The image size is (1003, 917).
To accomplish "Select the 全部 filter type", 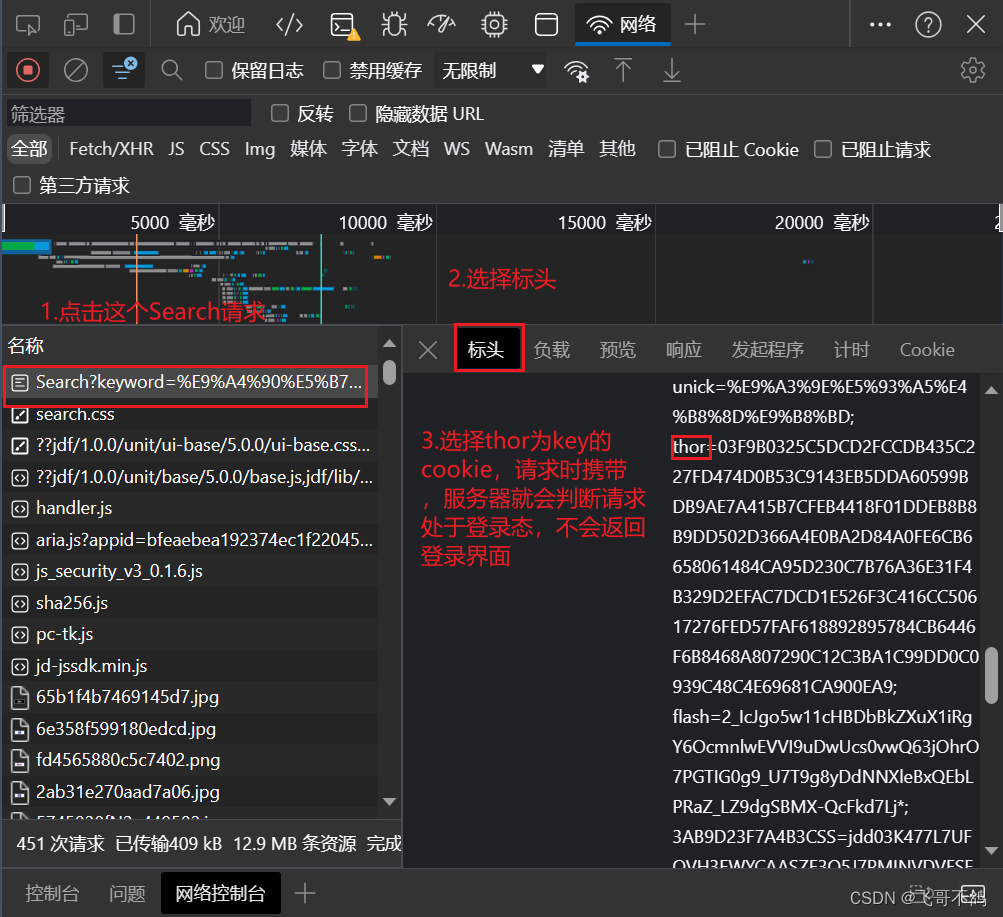I will pyautogui.click(x=29, y=149).
